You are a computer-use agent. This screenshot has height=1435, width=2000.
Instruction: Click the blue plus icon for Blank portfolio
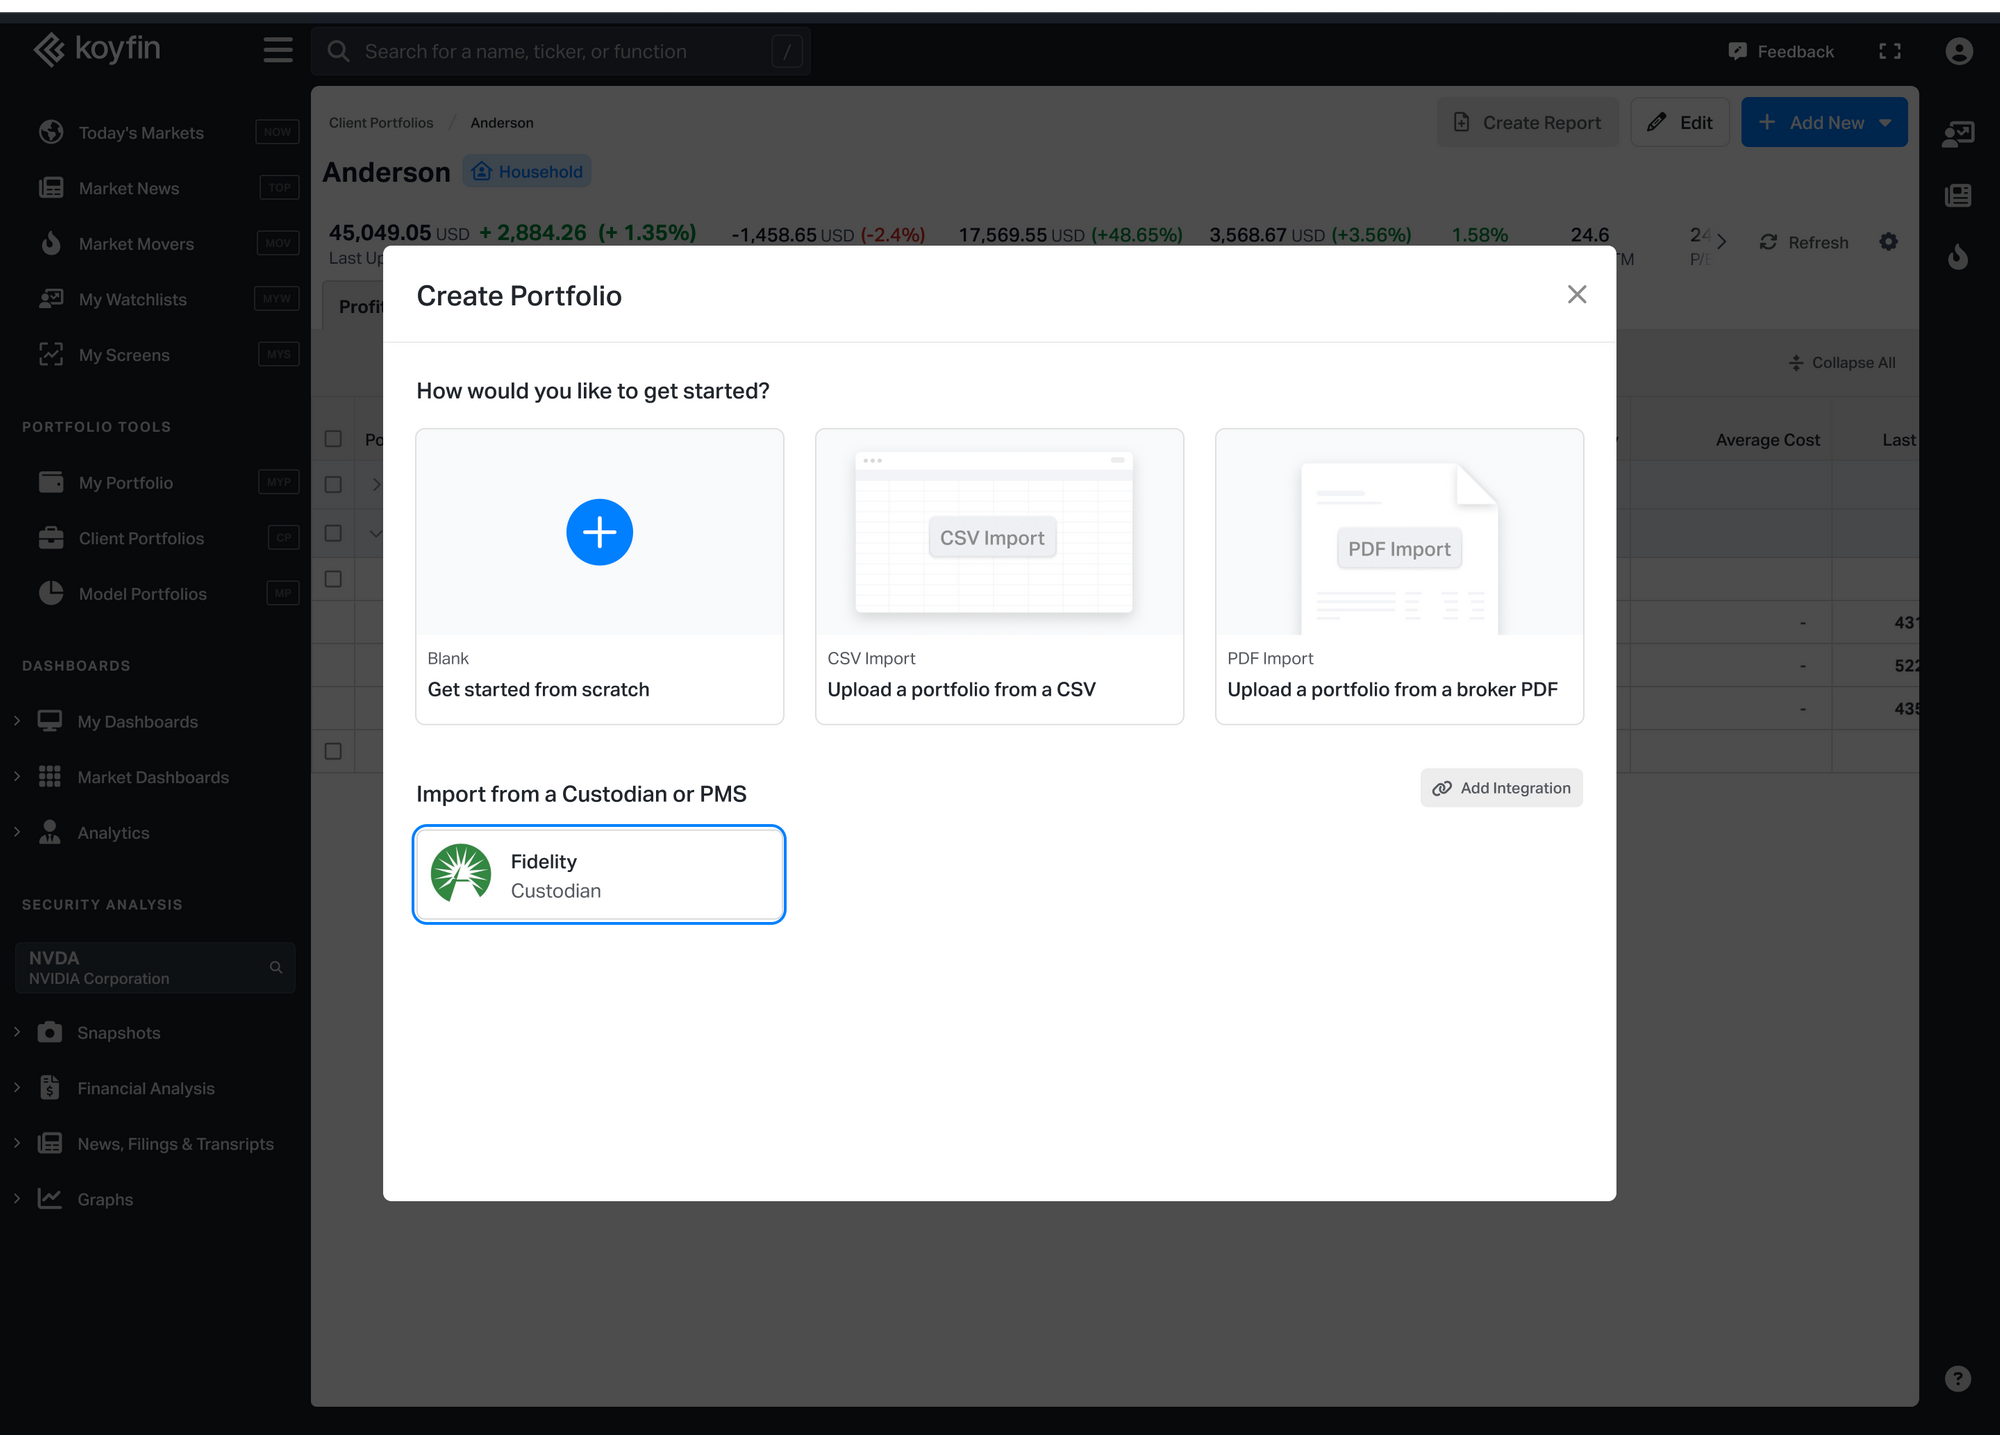point(599,532)
